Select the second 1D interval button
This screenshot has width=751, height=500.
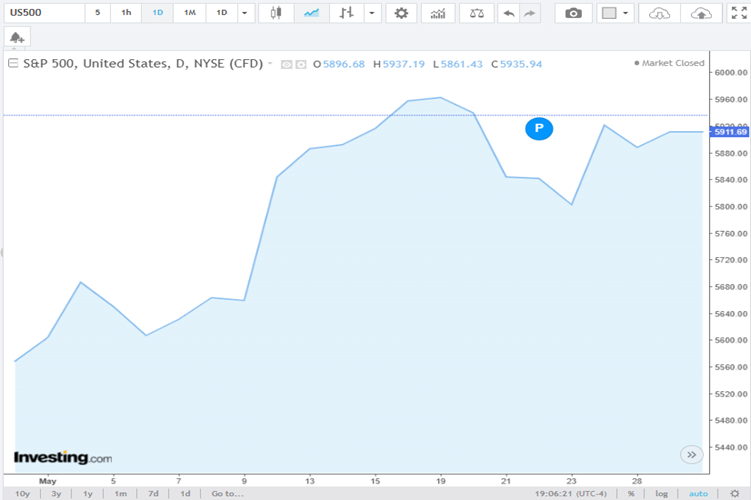tap(222, 12)
